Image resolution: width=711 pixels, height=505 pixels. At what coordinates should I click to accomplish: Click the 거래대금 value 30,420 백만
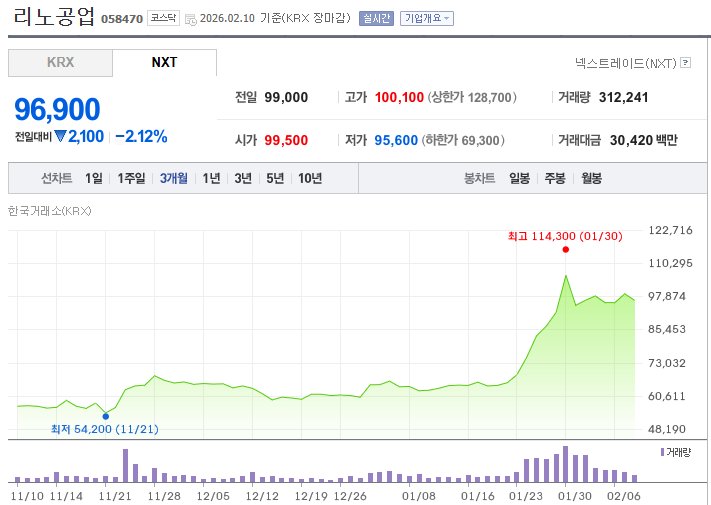point(643,140)
